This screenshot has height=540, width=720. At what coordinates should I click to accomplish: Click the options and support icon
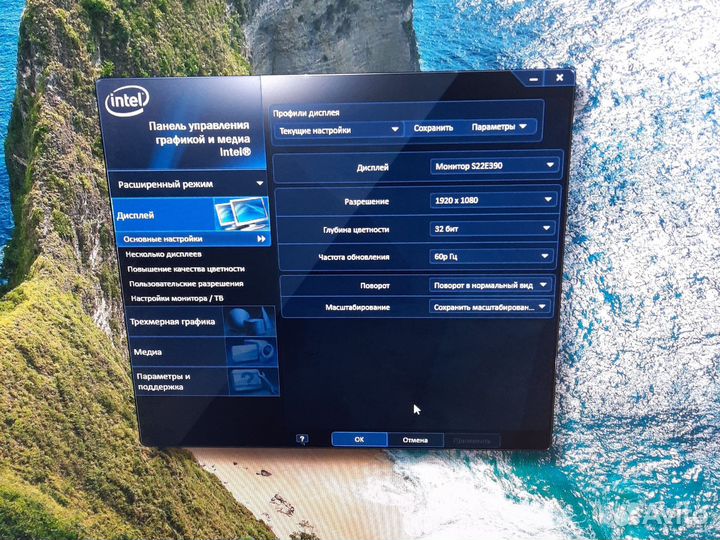254,381
